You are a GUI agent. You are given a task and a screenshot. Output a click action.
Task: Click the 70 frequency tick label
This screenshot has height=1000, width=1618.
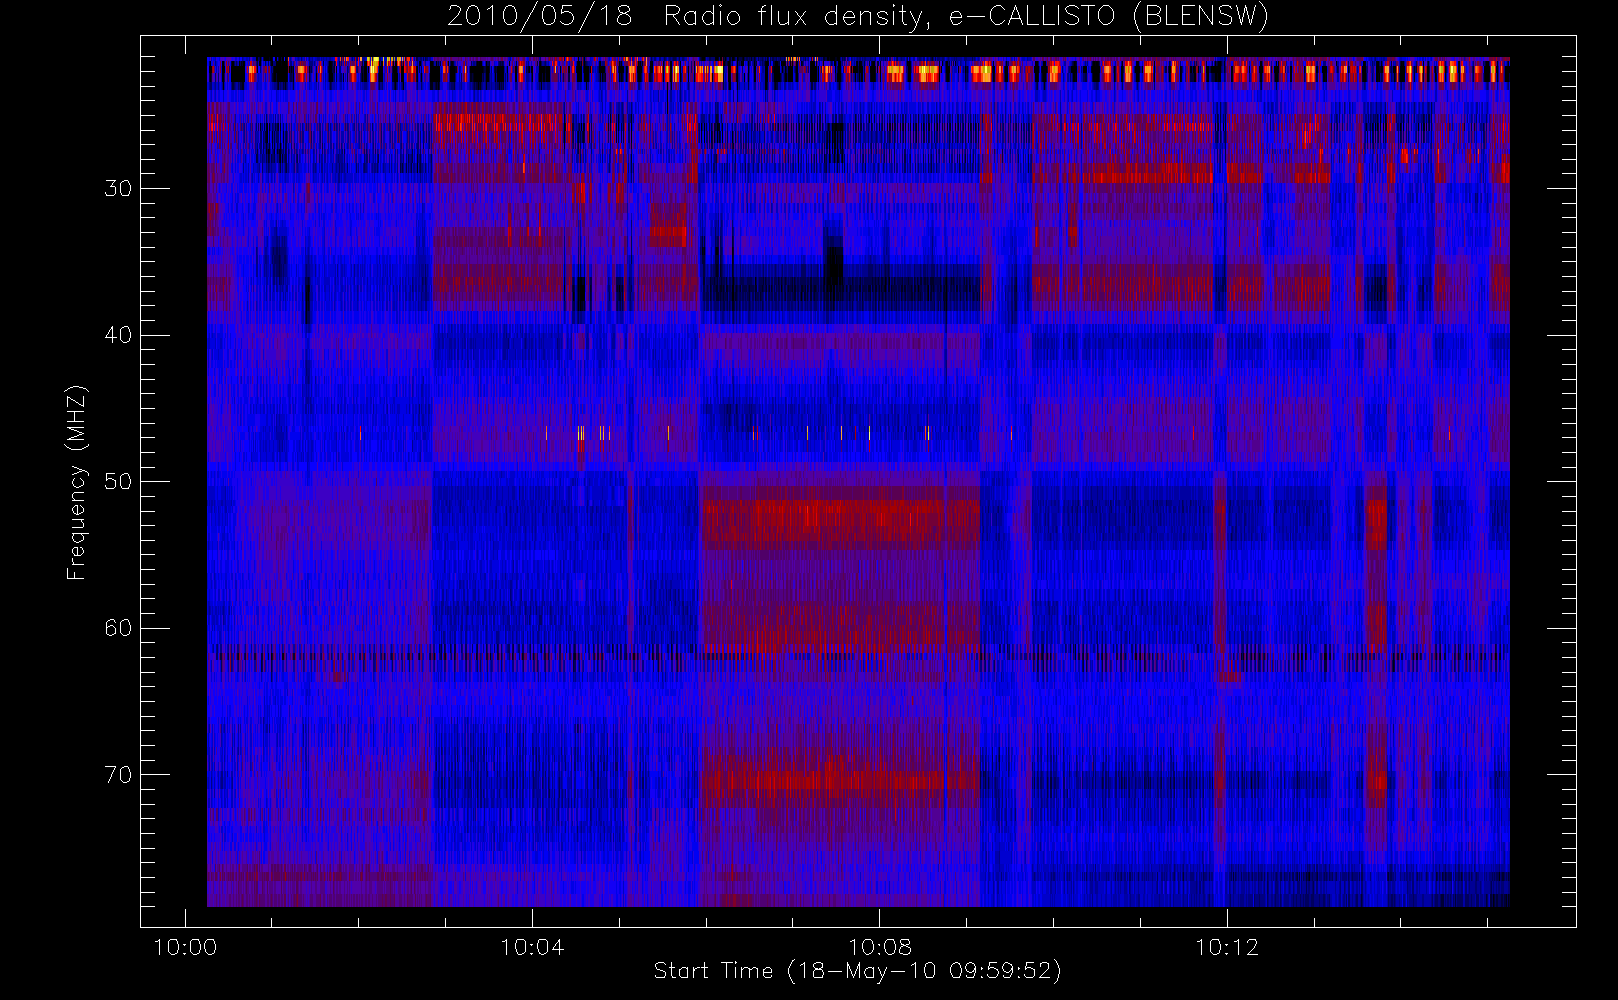point(118,774)
